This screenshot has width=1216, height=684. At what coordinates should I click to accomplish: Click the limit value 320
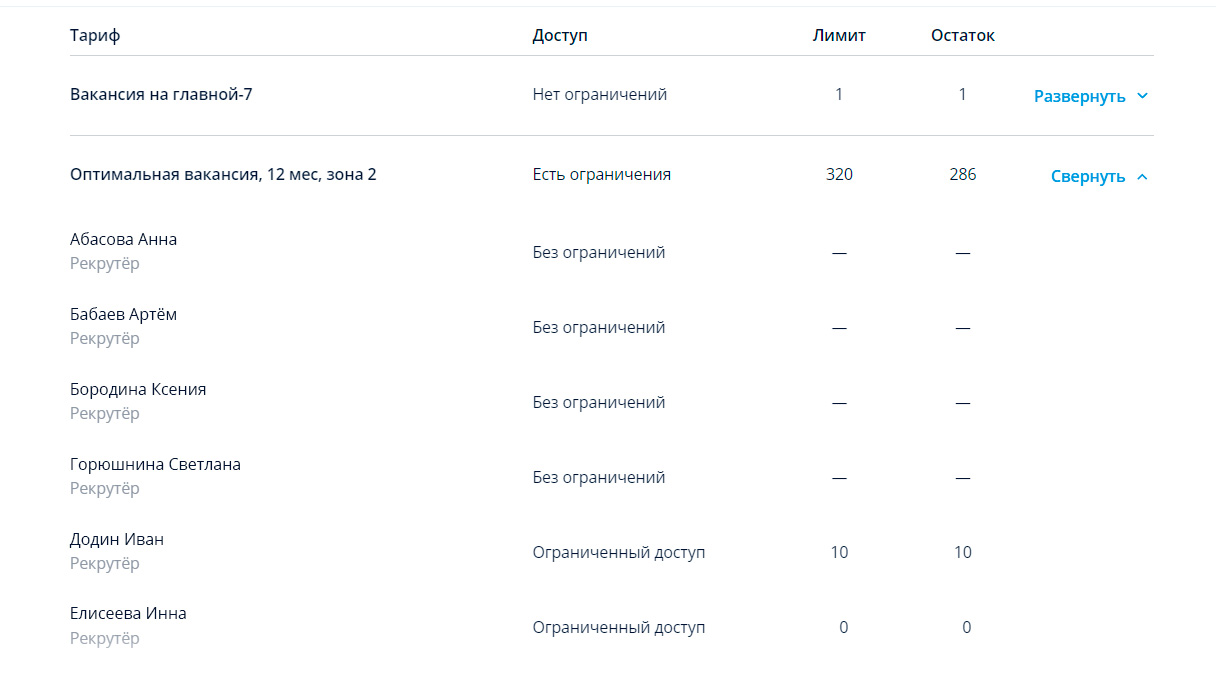click(839, 174)
